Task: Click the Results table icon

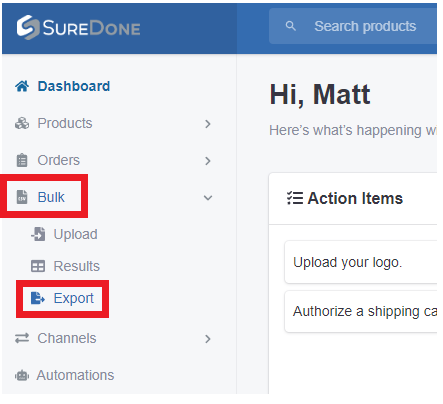Action: [38, 266]
